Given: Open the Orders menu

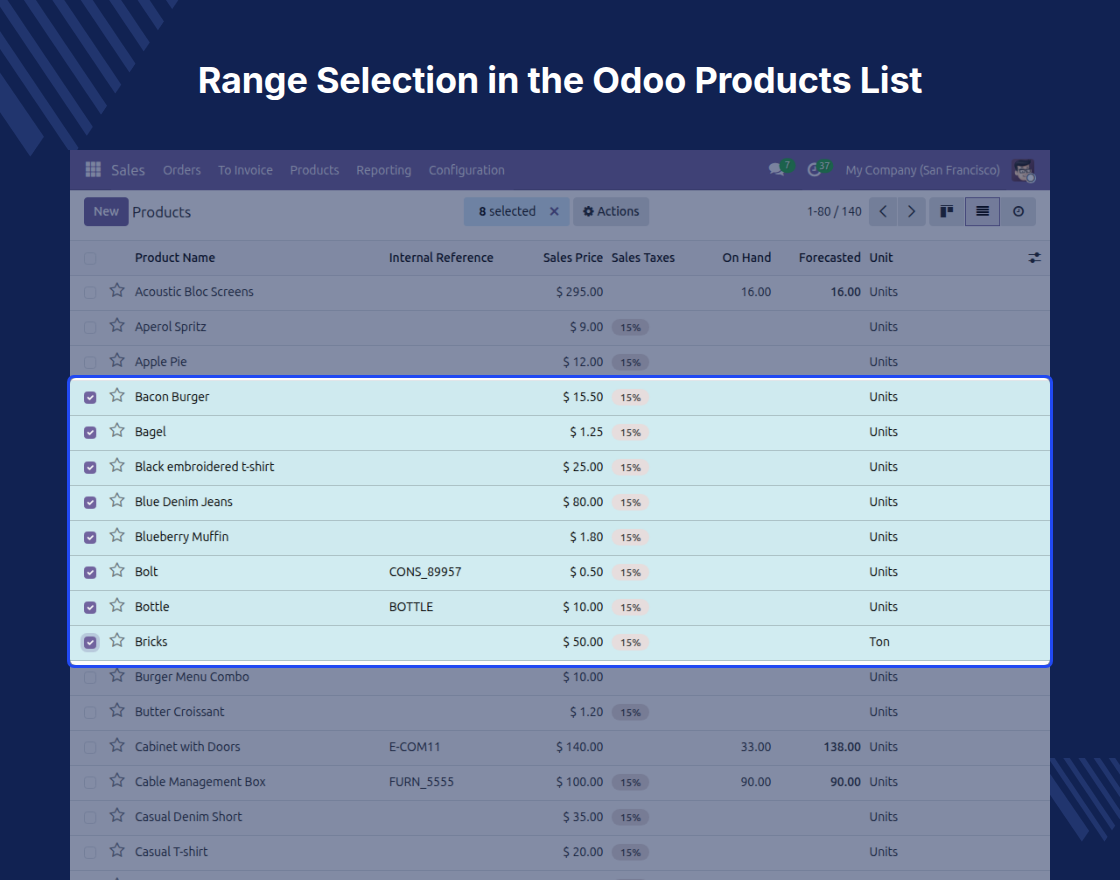Looking at the screenshot, I should tap(181, 170).
